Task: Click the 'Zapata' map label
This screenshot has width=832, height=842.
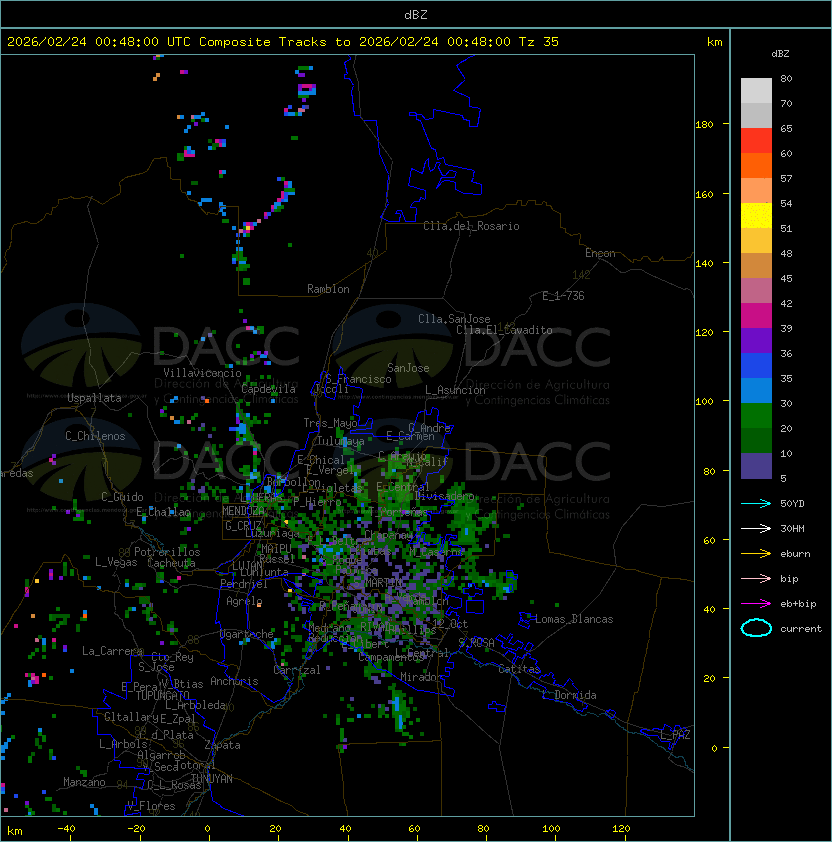Action: (222, 745)
